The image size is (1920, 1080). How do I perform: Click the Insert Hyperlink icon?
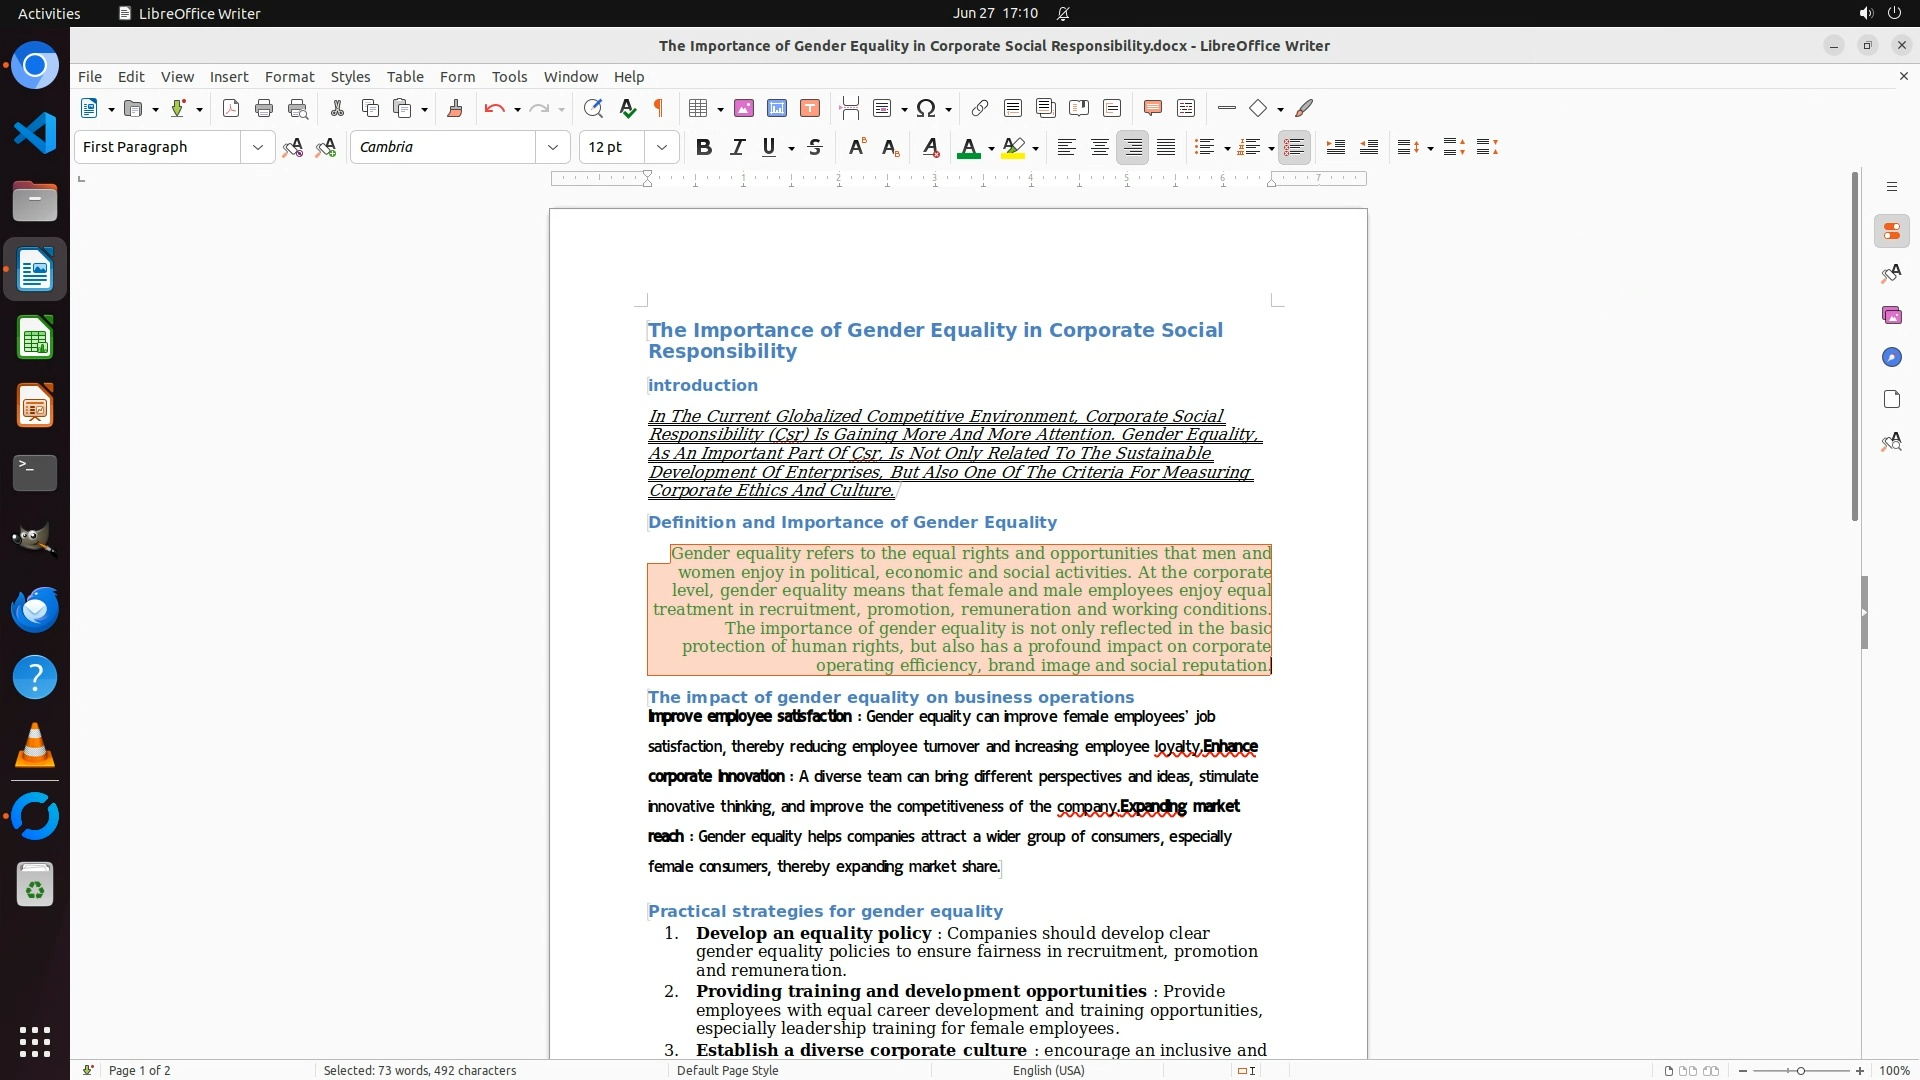980,108
